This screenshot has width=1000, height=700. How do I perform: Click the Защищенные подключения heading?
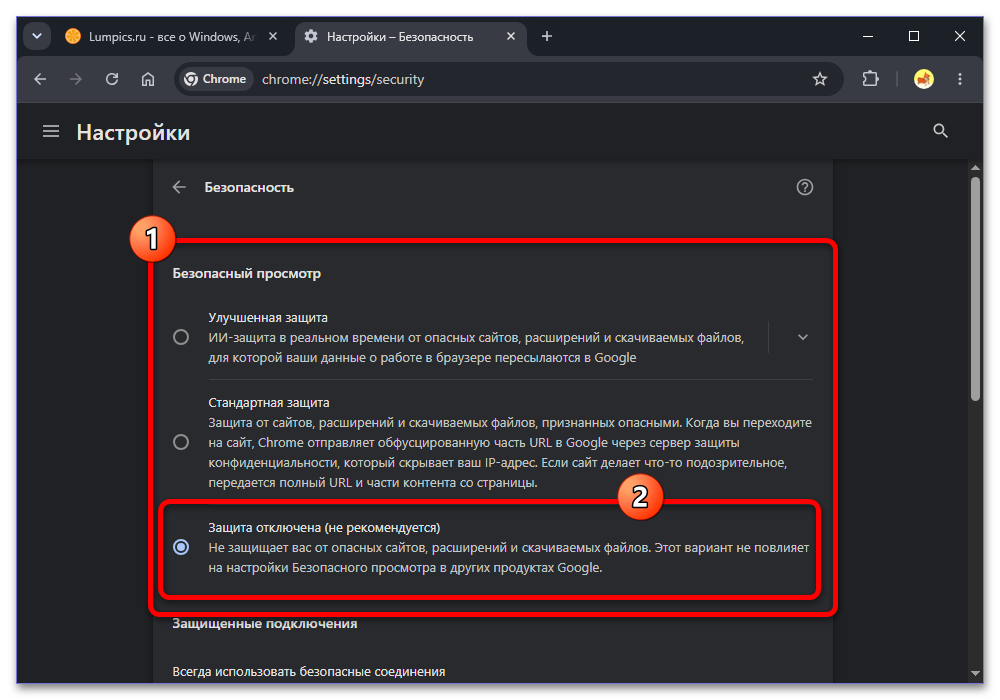point(265,624)
